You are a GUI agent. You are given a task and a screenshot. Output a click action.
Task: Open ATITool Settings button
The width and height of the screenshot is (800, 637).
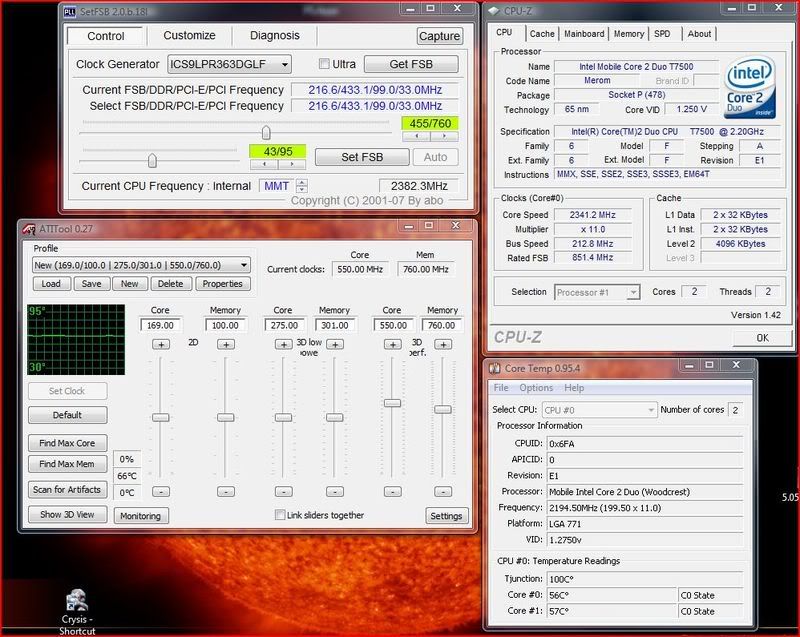[x=446, y=516]
